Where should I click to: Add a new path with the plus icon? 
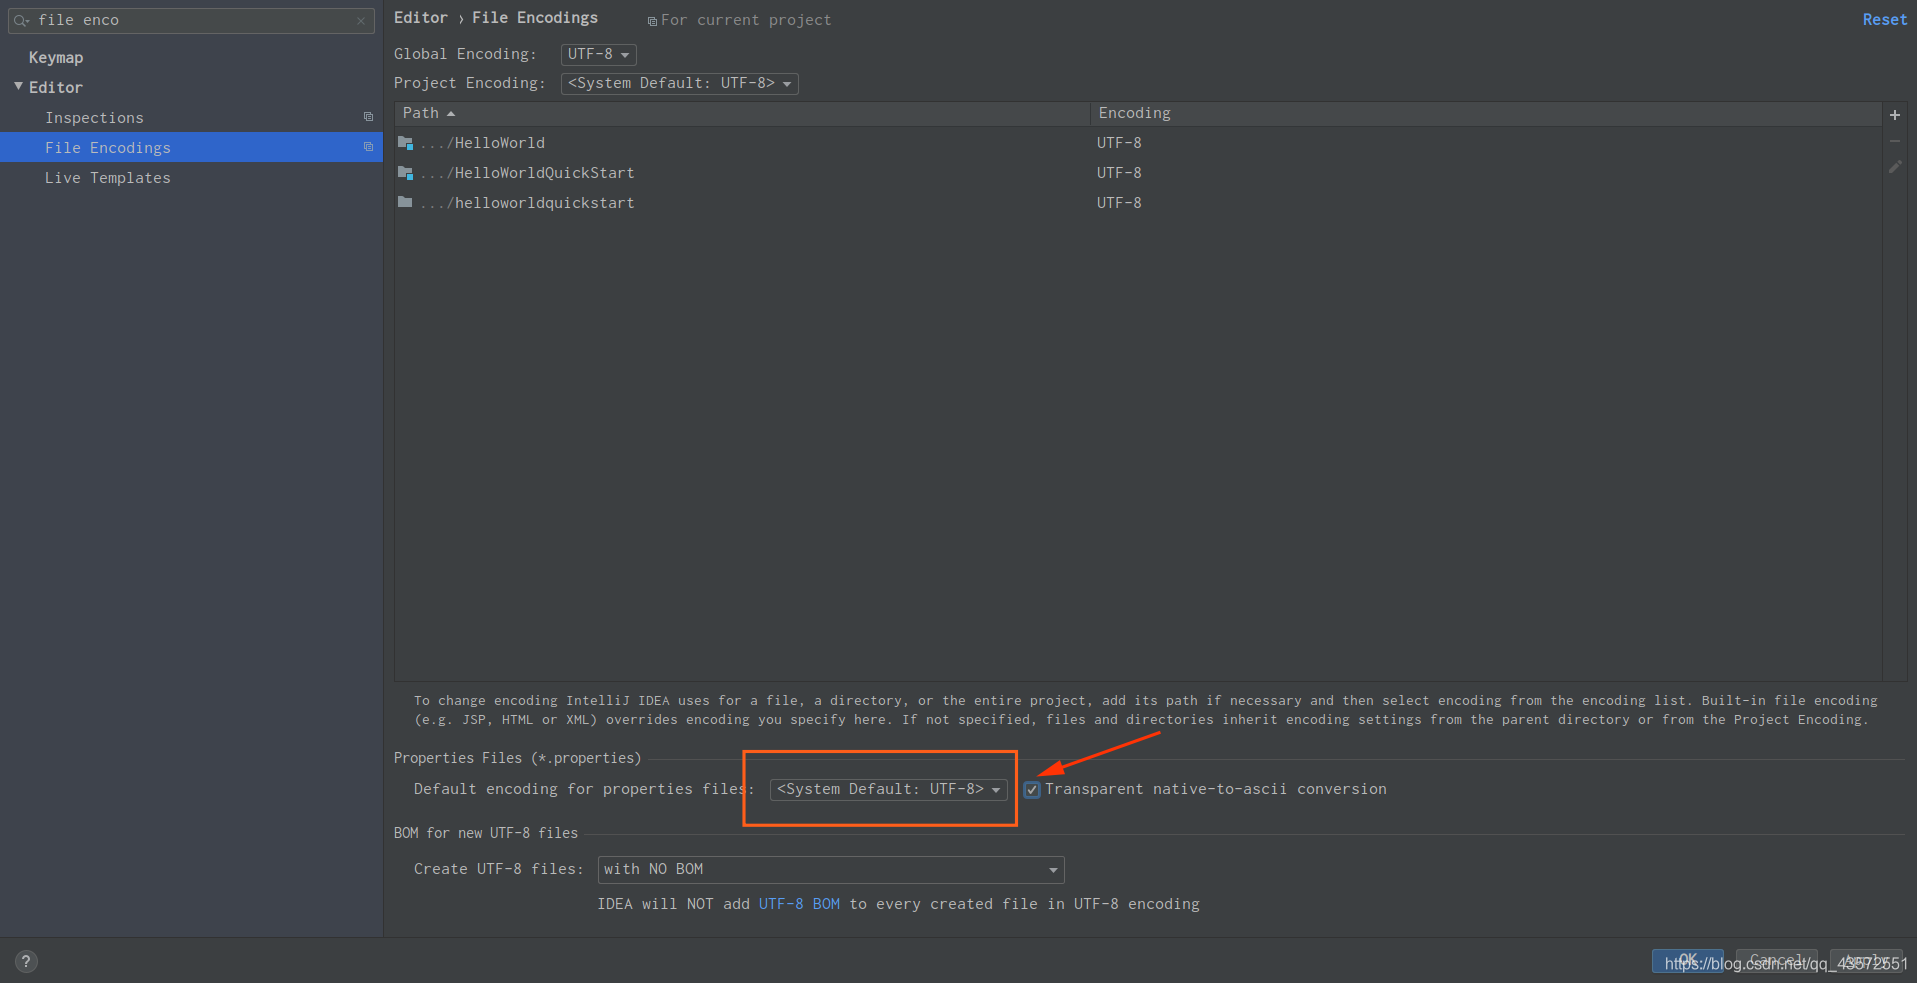[x=1895, y=115]
